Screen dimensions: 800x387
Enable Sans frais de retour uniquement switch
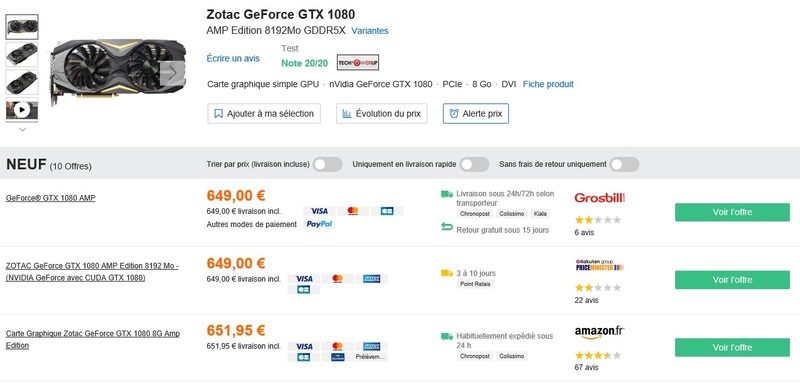coord(624,165)
